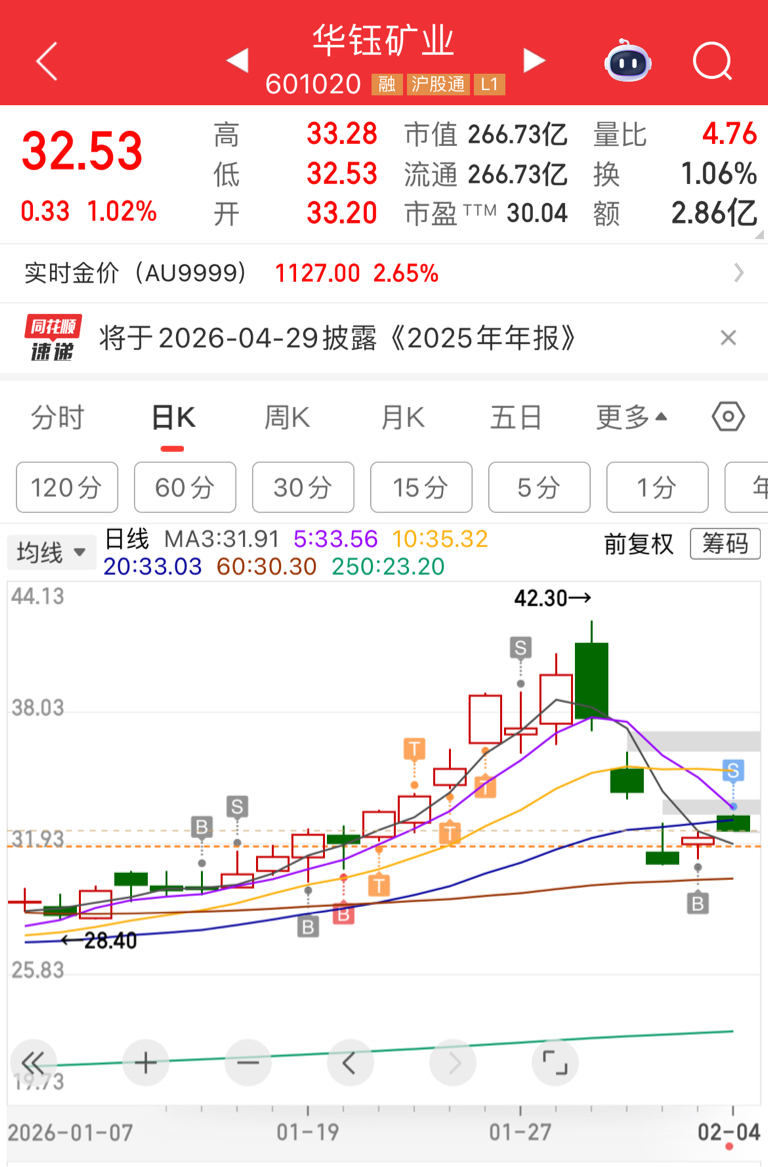
Task: Tap the MA10 35.32 legend value
Action: [440, 539]
